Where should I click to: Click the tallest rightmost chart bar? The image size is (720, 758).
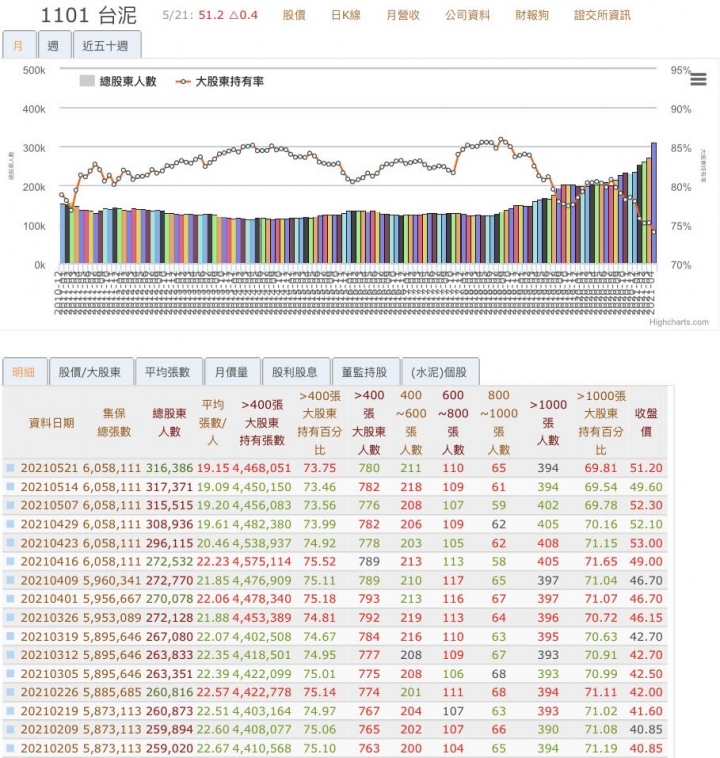654,203
